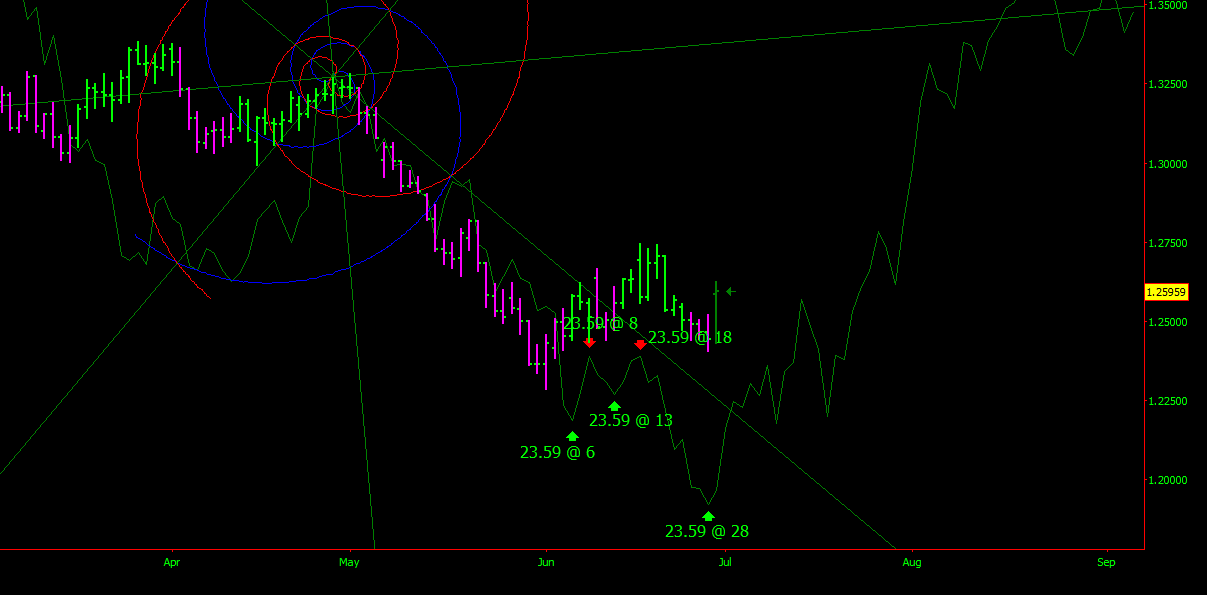Image resolution: width=1207 pixels, height=595 pixels.
Task: Click the Jul label on the time axis
Action: pos(725,563)
